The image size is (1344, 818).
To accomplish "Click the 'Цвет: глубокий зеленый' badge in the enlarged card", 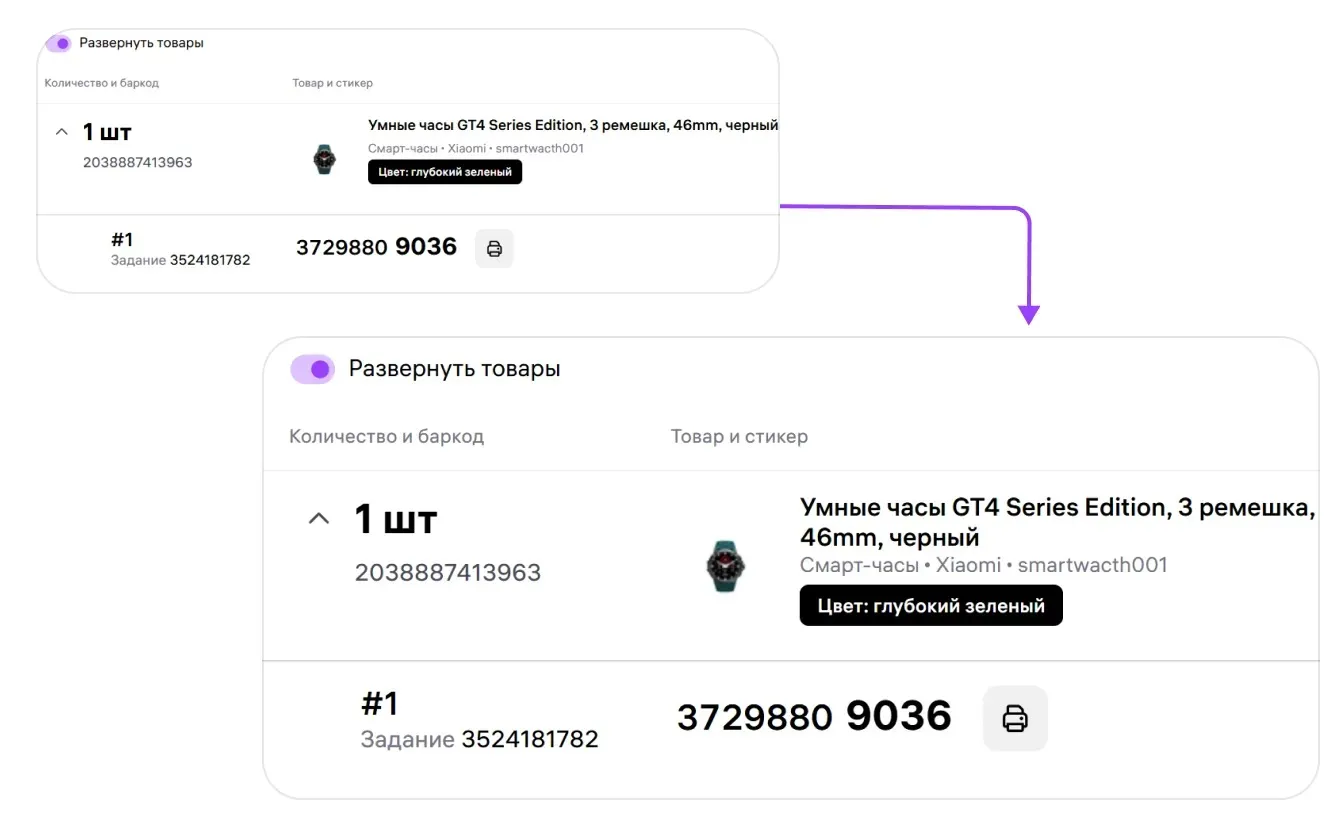I will click(x=930, y=606).
